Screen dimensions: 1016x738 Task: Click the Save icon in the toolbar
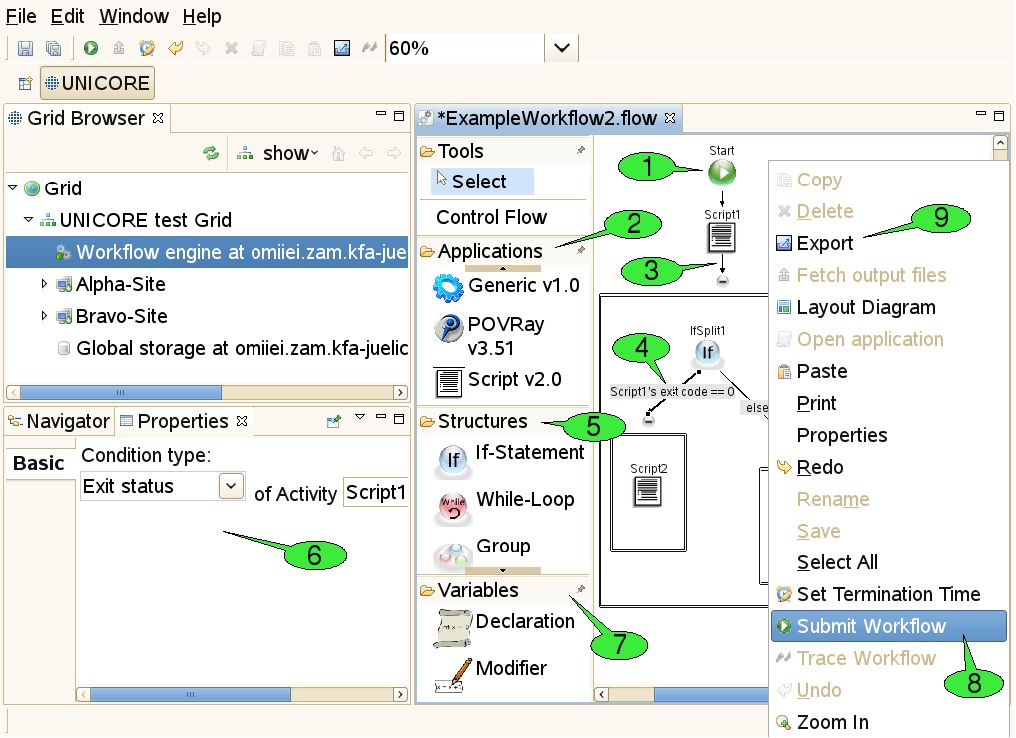25,49
